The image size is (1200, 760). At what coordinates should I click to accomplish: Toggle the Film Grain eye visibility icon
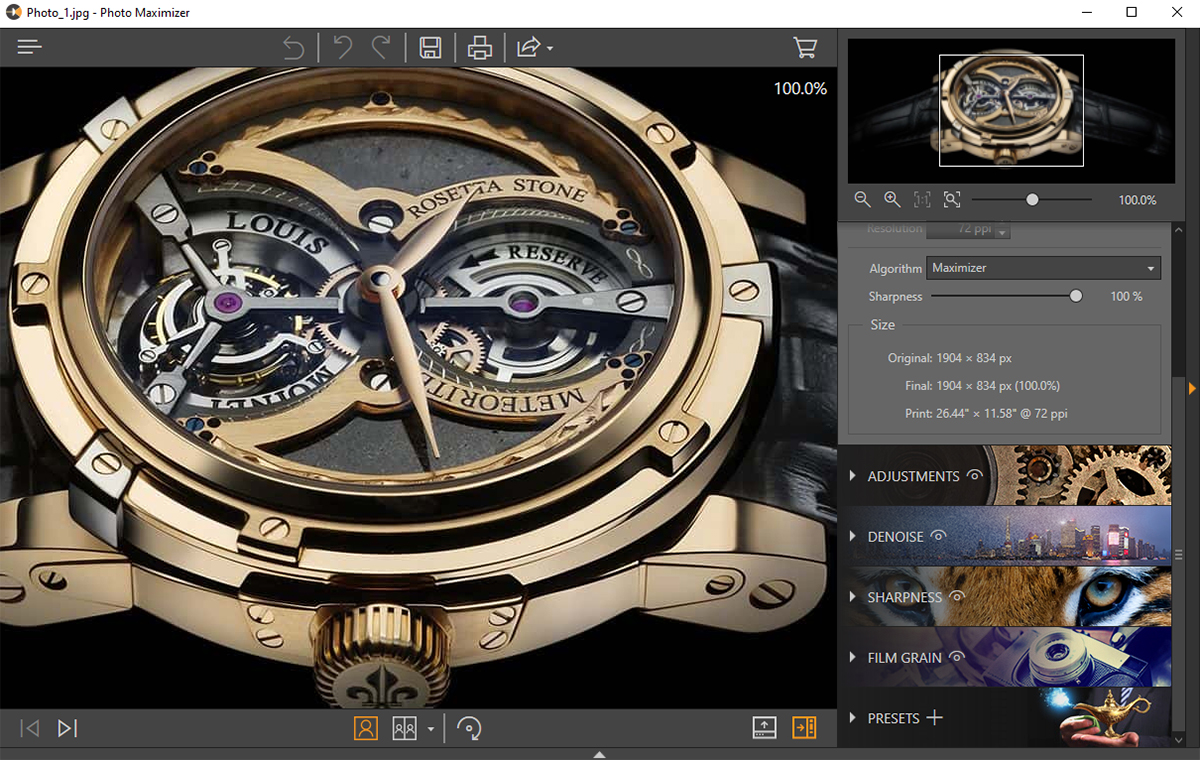point(956,657)
